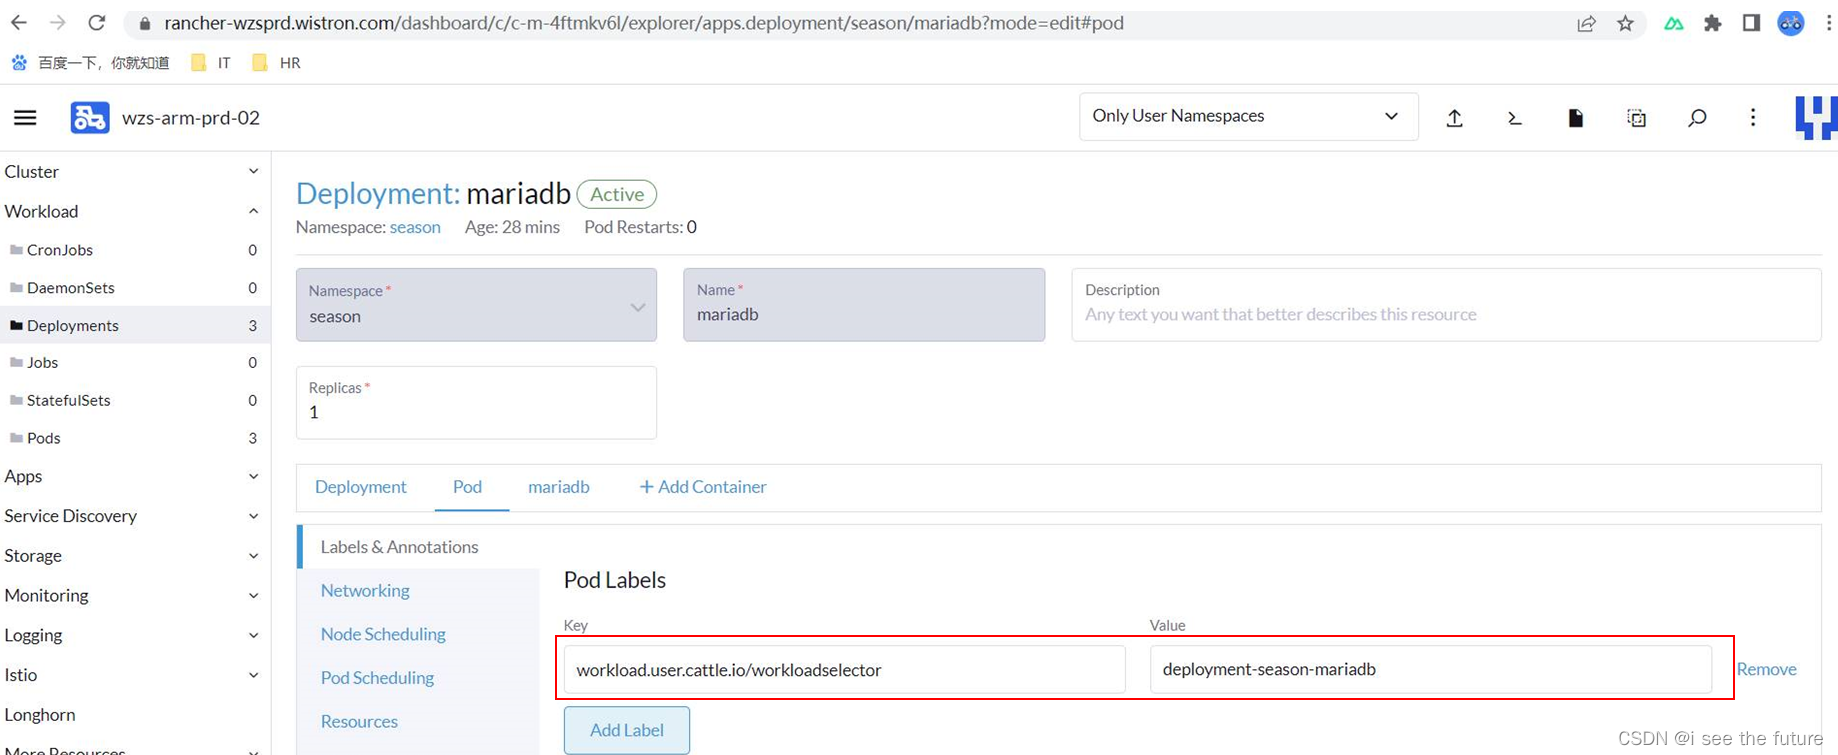Open the browser Extensions puzzle icon

click(x=1713, y=23)
